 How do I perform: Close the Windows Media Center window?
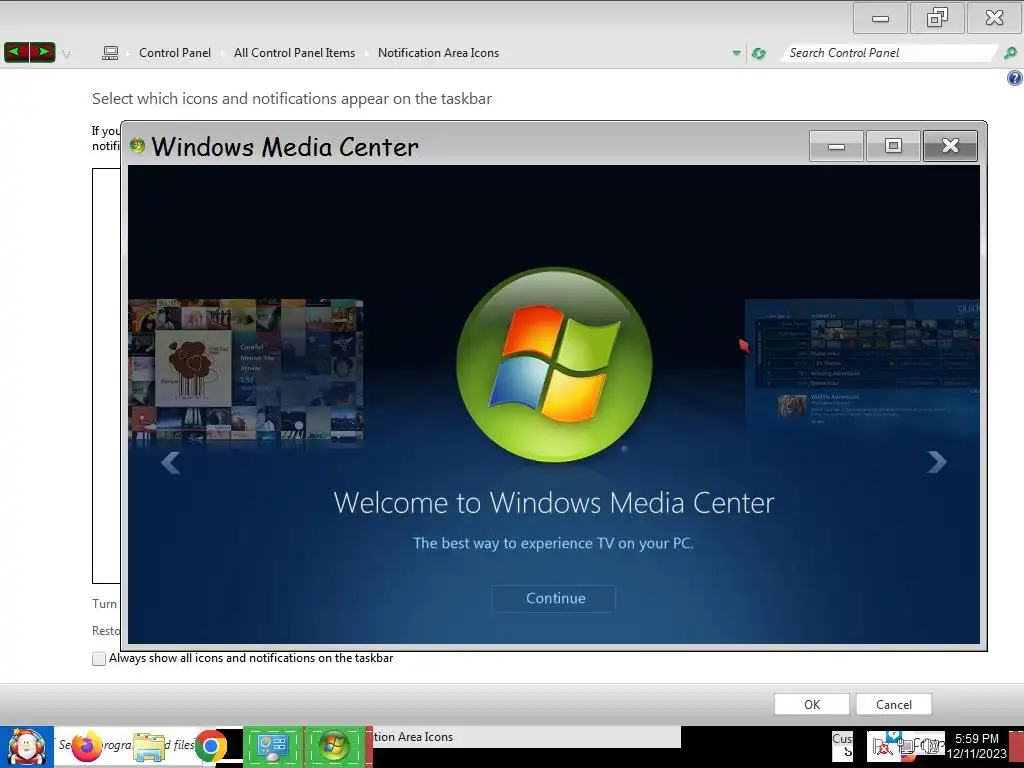(x=950, y=146)
